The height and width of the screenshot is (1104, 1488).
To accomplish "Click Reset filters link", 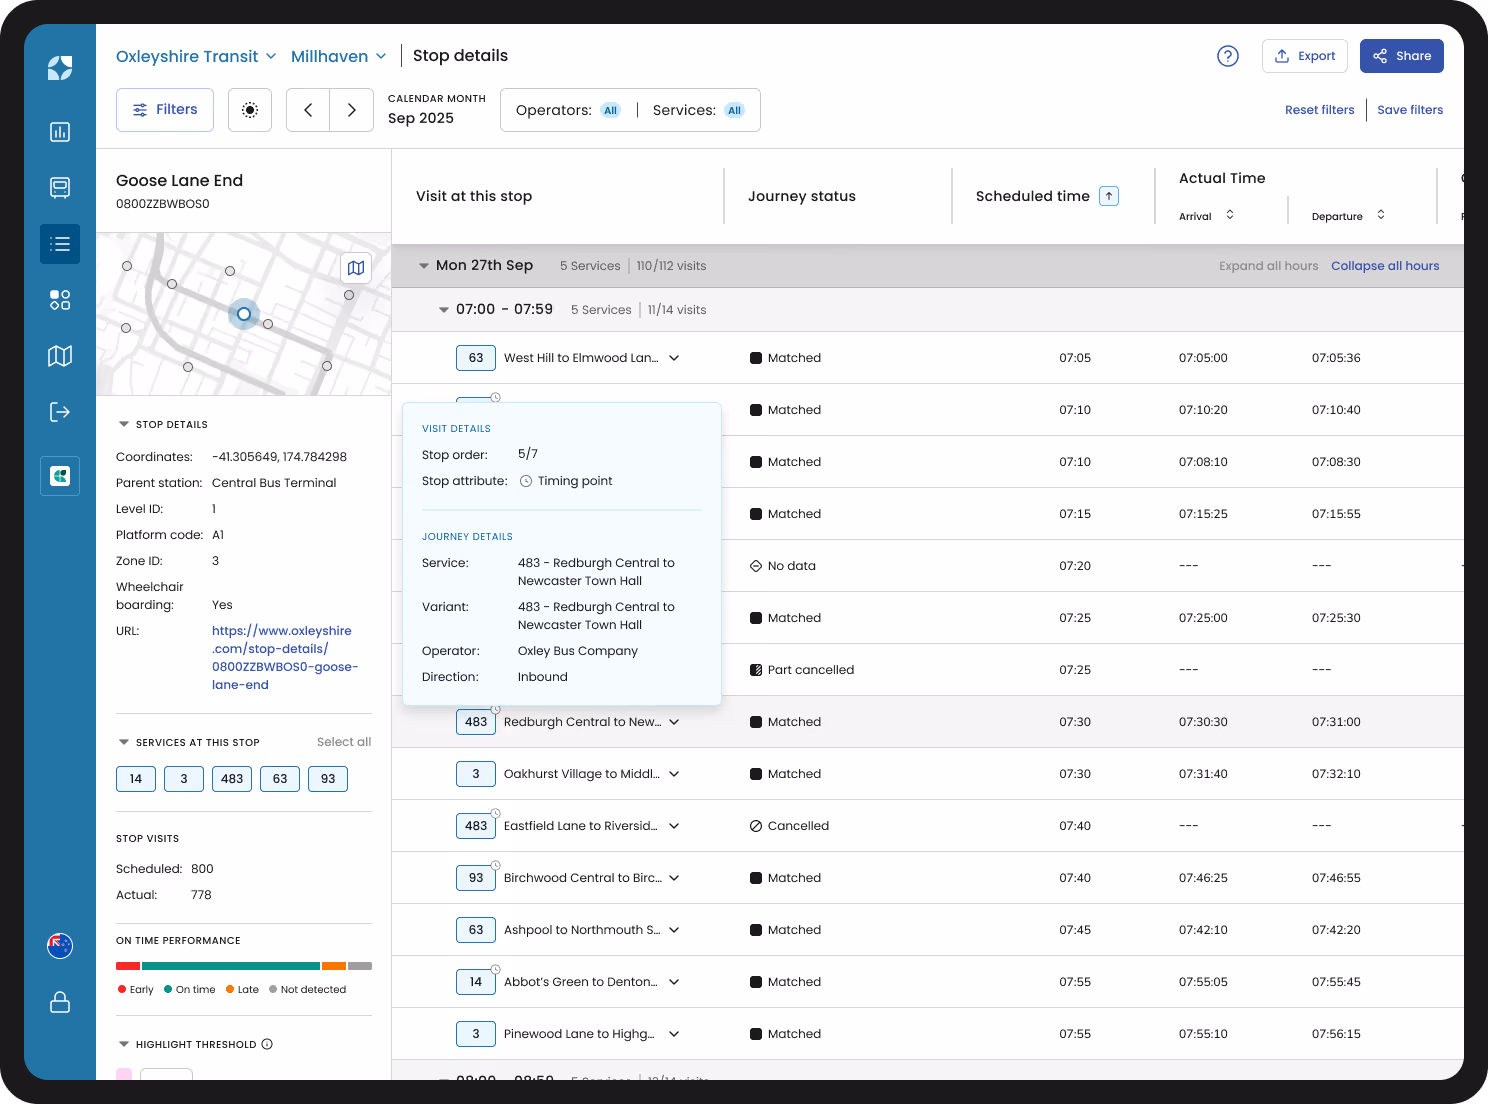I will 1319,110.
